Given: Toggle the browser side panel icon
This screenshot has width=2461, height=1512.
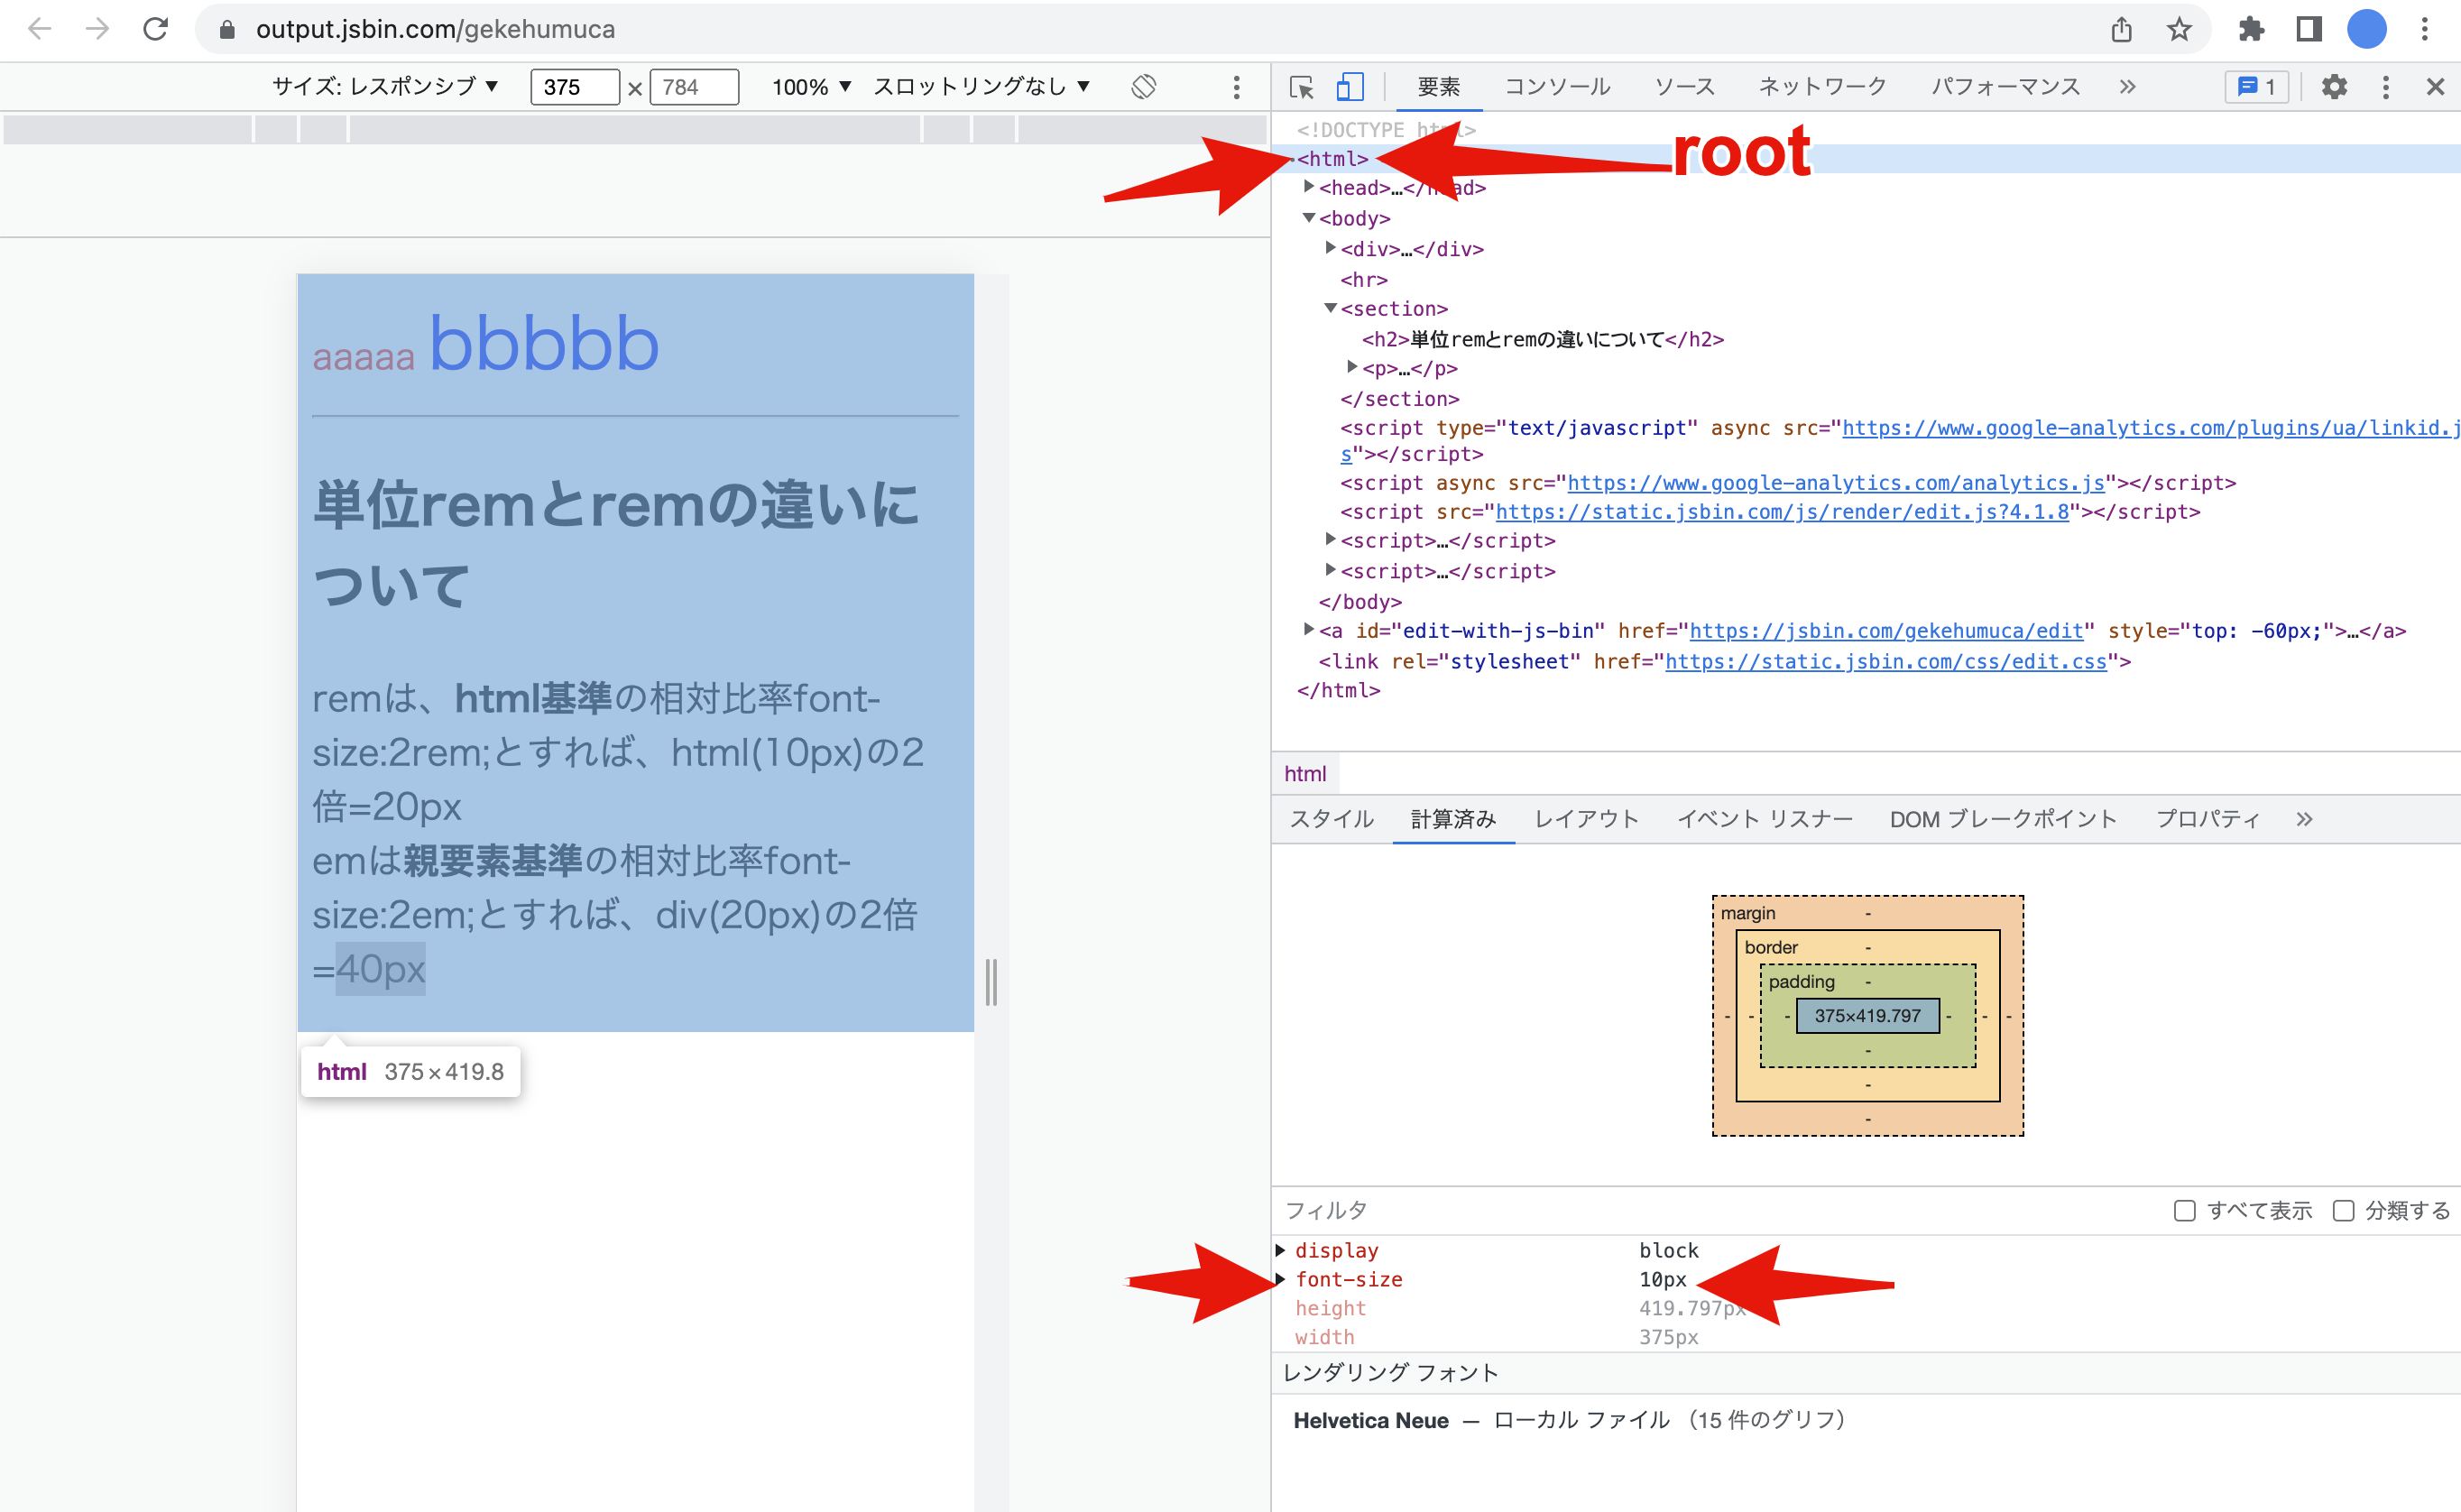Looking at the screenshot, I should click(x=2309, y=29).
